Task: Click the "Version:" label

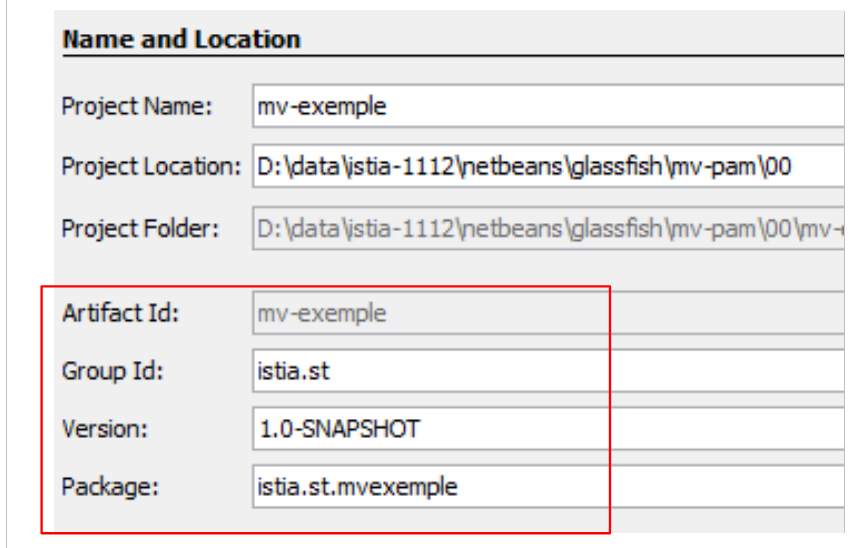Action: coord(105,429)
